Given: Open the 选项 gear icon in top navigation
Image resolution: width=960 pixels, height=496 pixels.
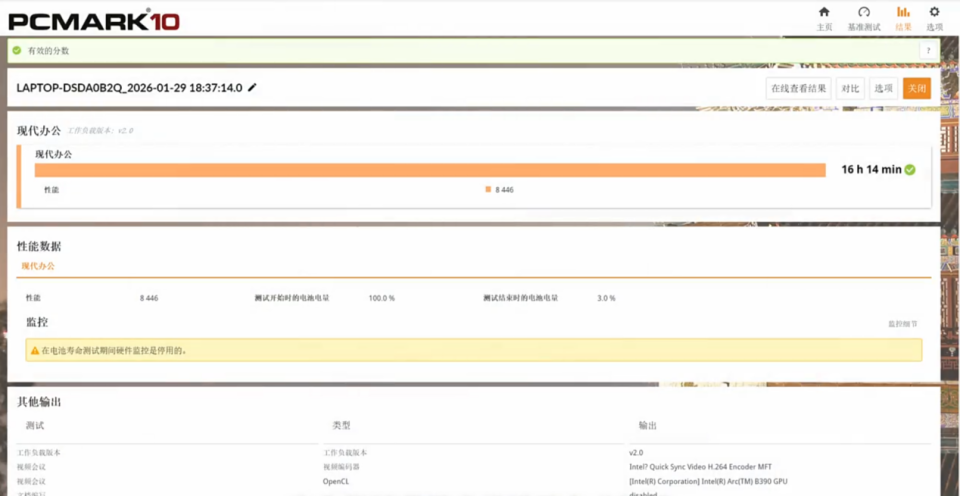Looking at the screenshot, I should (934, 12).
